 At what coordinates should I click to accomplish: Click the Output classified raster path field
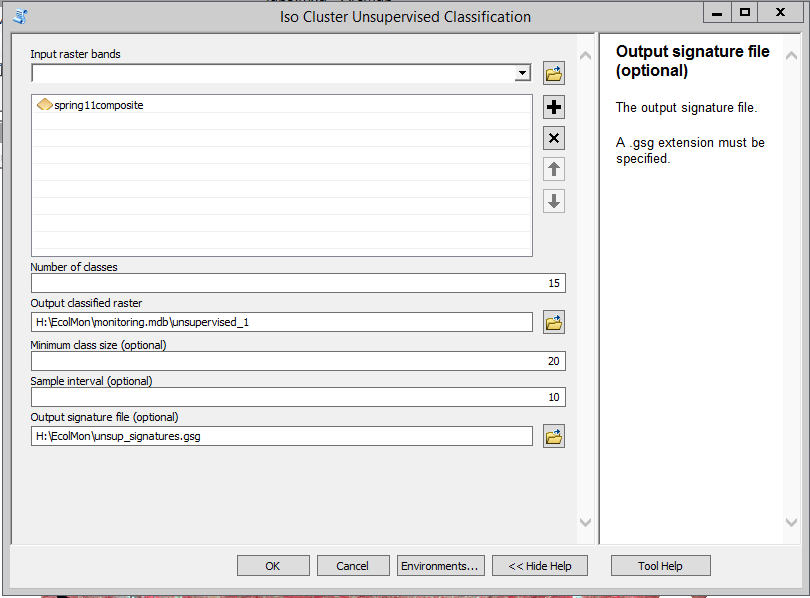pyautogui.click(x=282, y=322)
